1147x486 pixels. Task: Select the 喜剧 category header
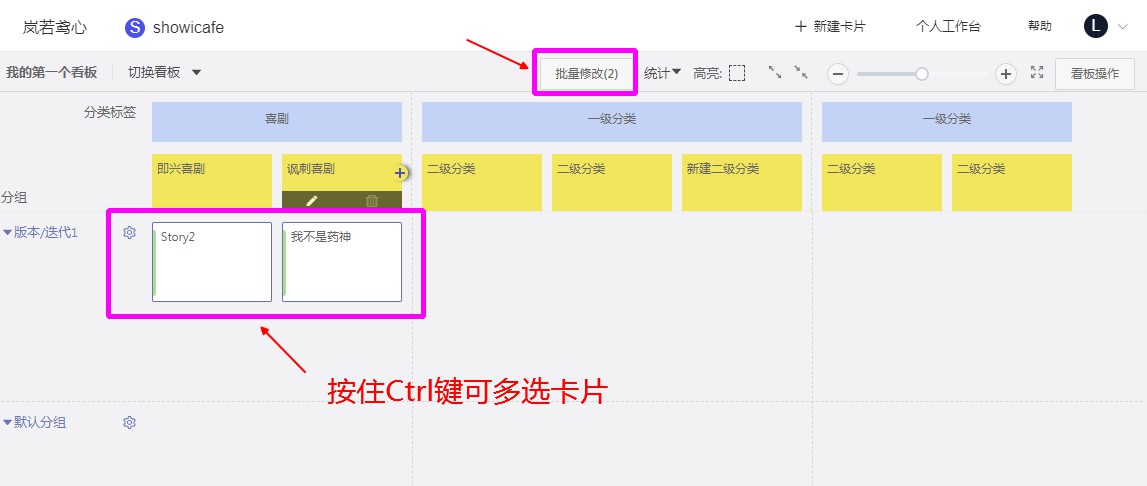277,122
